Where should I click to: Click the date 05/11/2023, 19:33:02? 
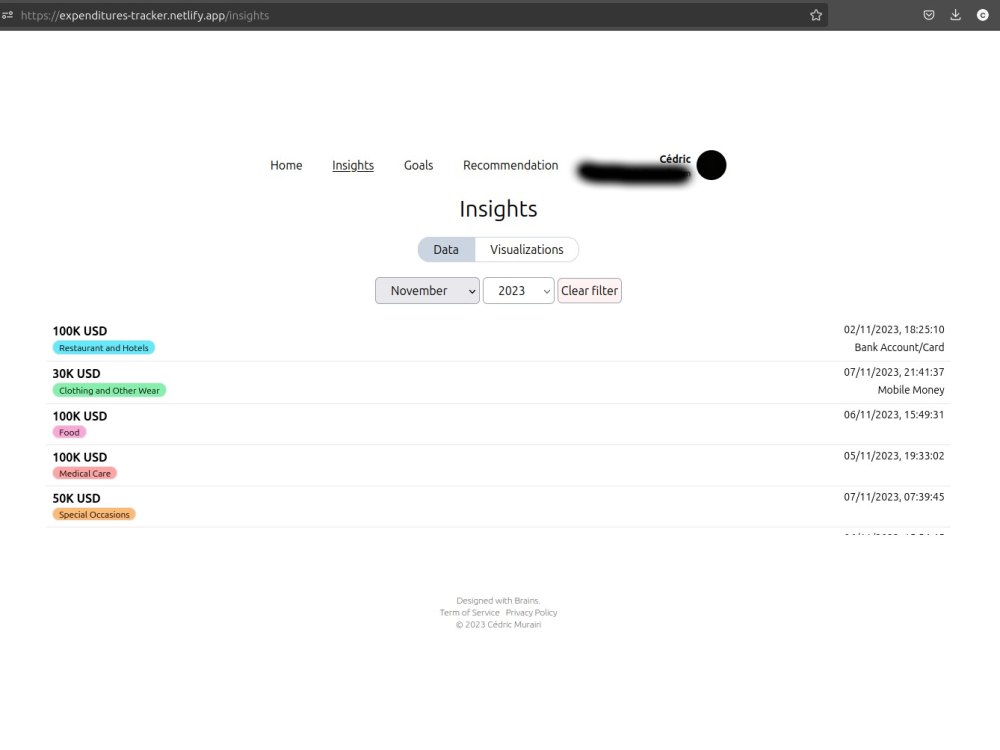893,456
